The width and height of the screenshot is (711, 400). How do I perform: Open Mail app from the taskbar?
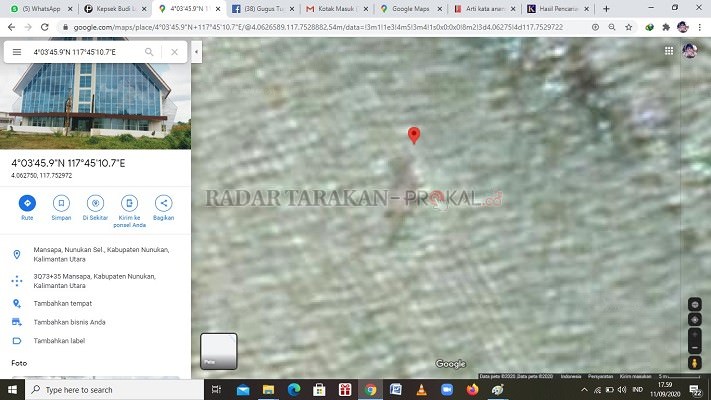click(243, 390)
